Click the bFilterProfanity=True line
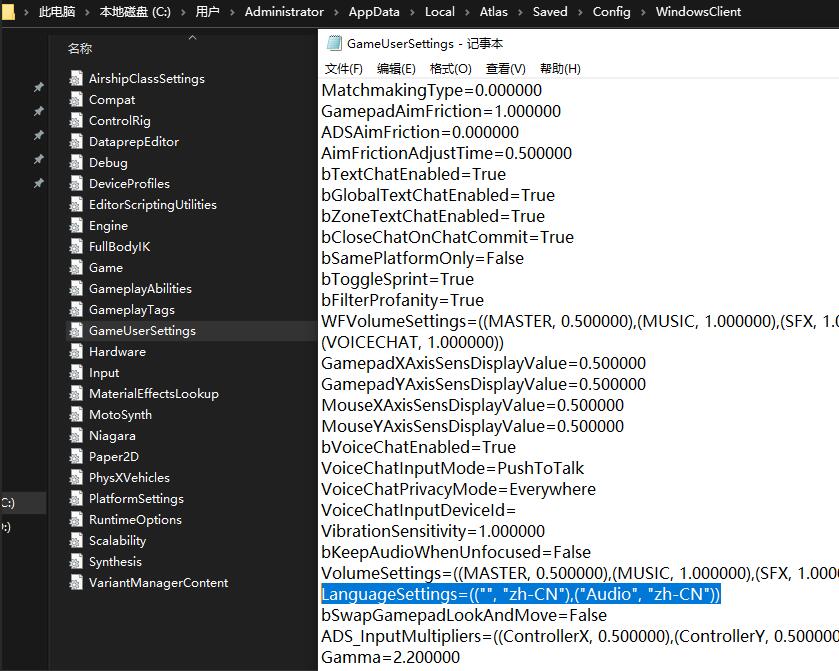Screen dimensions: 839x671 tap(402, 300)
